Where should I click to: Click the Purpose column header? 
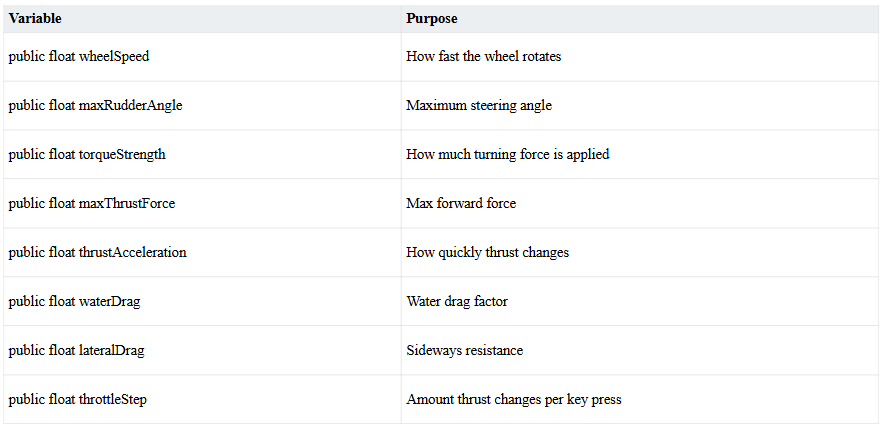(x=432, y=18)
